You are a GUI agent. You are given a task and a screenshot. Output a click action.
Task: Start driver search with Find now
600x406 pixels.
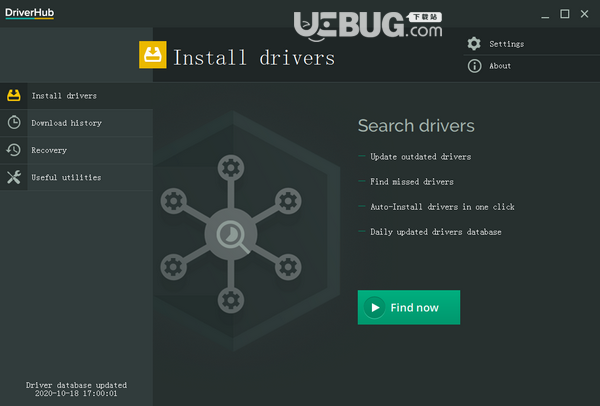coord(409,307)
